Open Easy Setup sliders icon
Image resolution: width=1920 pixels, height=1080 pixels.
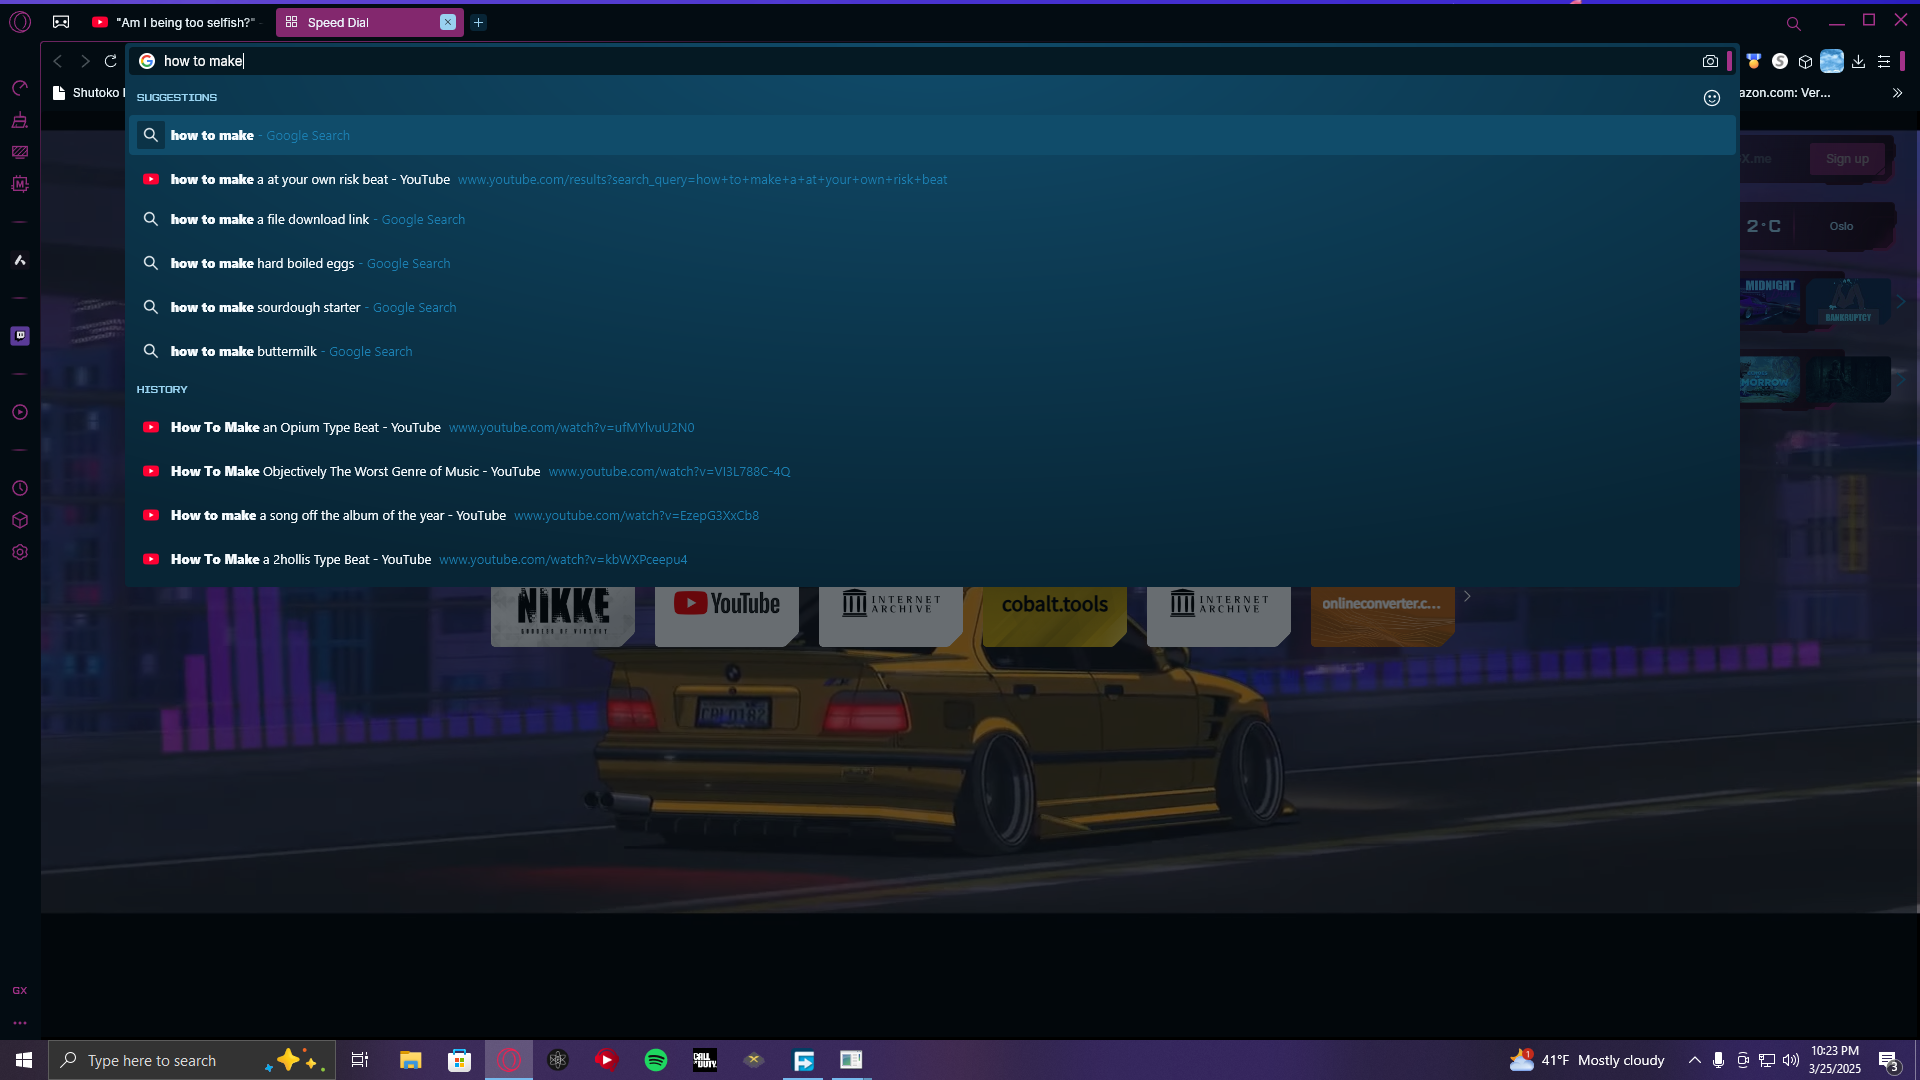(x=1884, y=61)
